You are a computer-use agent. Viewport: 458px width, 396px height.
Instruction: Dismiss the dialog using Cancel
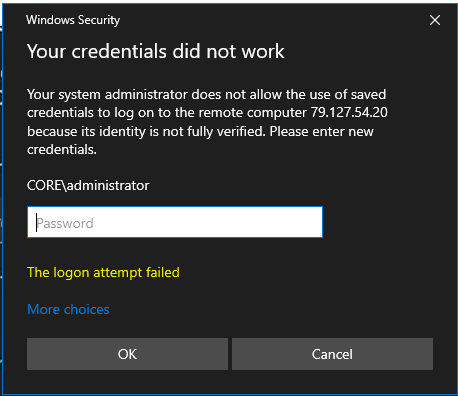coord(332,354)
